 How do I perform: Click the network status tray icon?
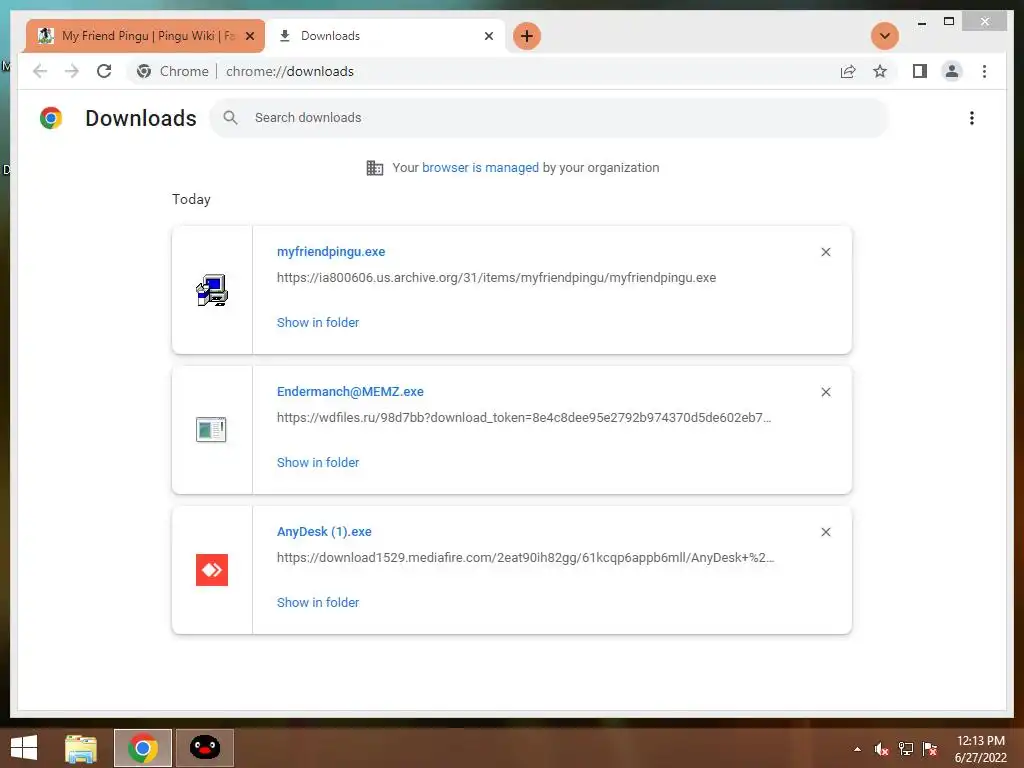pyautogui.click(x=906, y=749)
